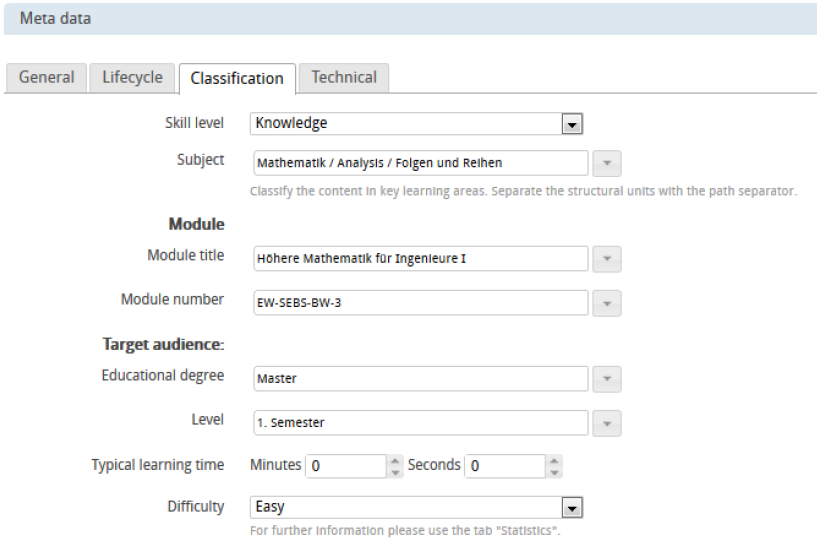This screenshot has height=547, width=817.
Task: Click the Module number field
Action: [x=420, y=303]
